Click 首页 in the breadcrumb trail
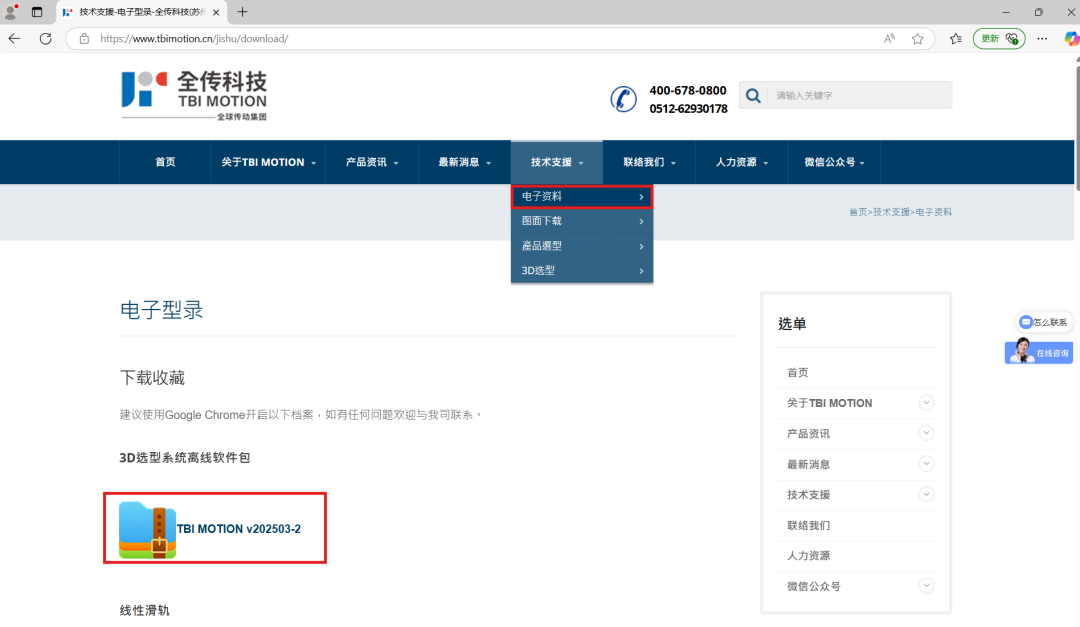1080x627 pixels. [x=858, y=212]
